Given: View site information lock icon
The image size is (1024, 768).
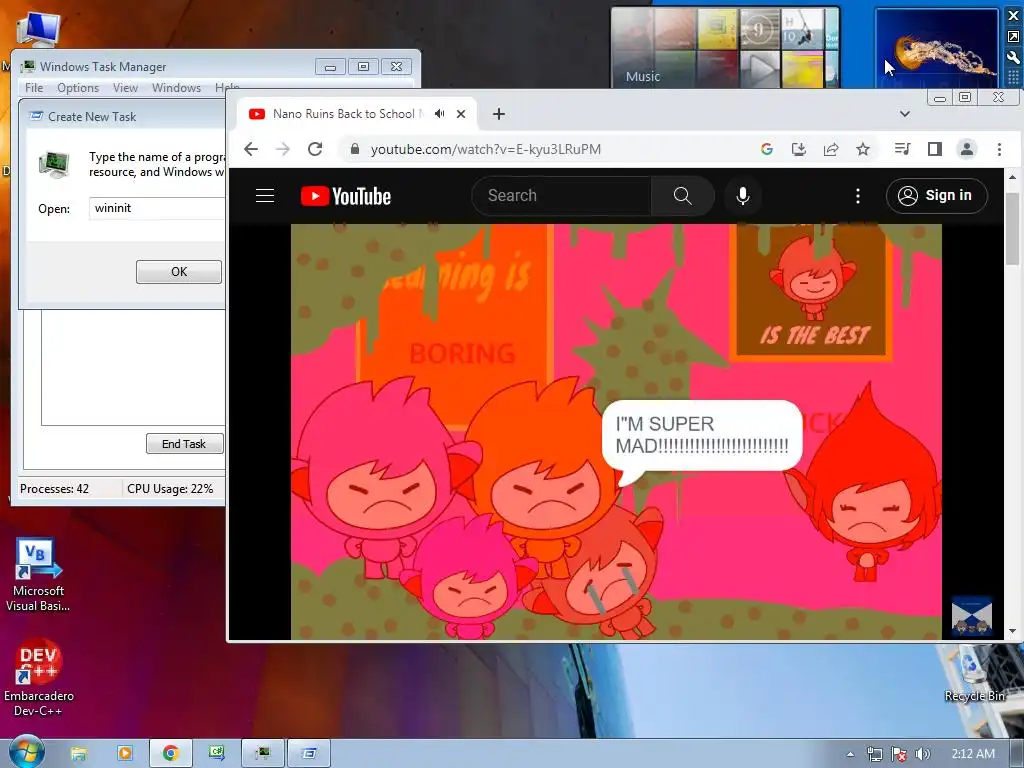Looking at the screenshot, I should point(354,149).
